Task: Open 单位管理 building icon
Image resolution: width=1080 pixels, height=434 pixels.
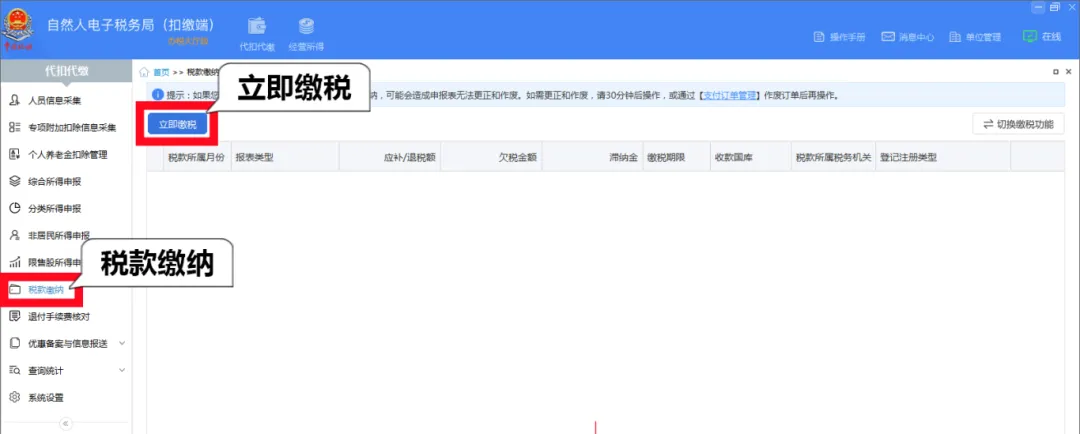Action: [955, 37]
